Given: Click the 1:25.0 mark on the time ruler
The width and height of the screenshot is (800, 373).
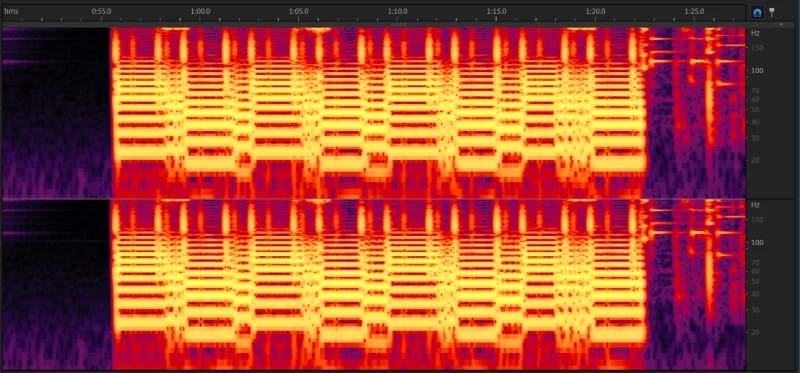Looking at the screenshot, I should point(694,11).
